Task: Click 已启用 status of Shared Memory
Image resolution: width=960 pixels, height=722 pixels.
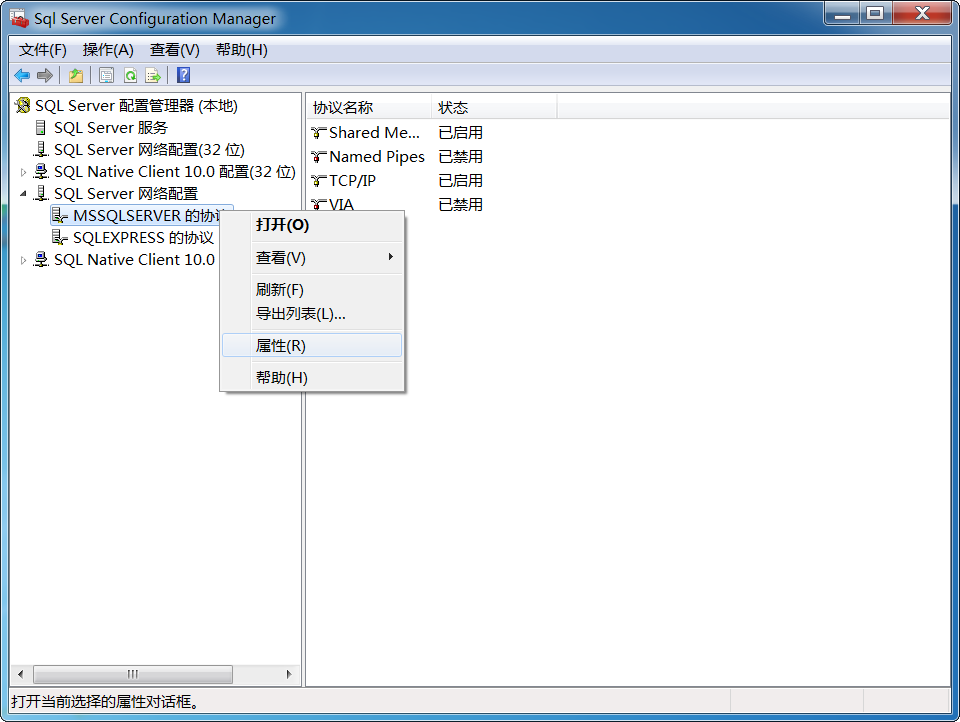Action: coord(460,133)
